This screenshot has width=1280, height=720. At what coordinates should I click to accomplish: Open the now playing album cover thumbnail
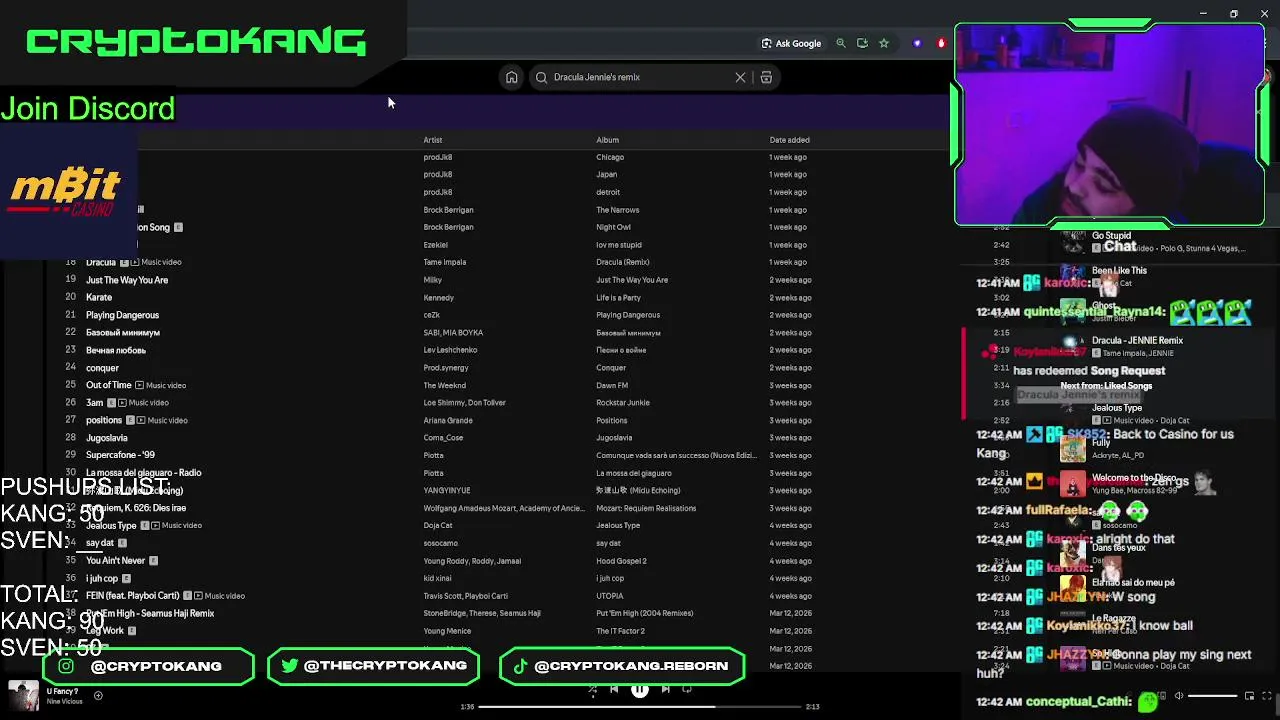click(x=23, y=696)
